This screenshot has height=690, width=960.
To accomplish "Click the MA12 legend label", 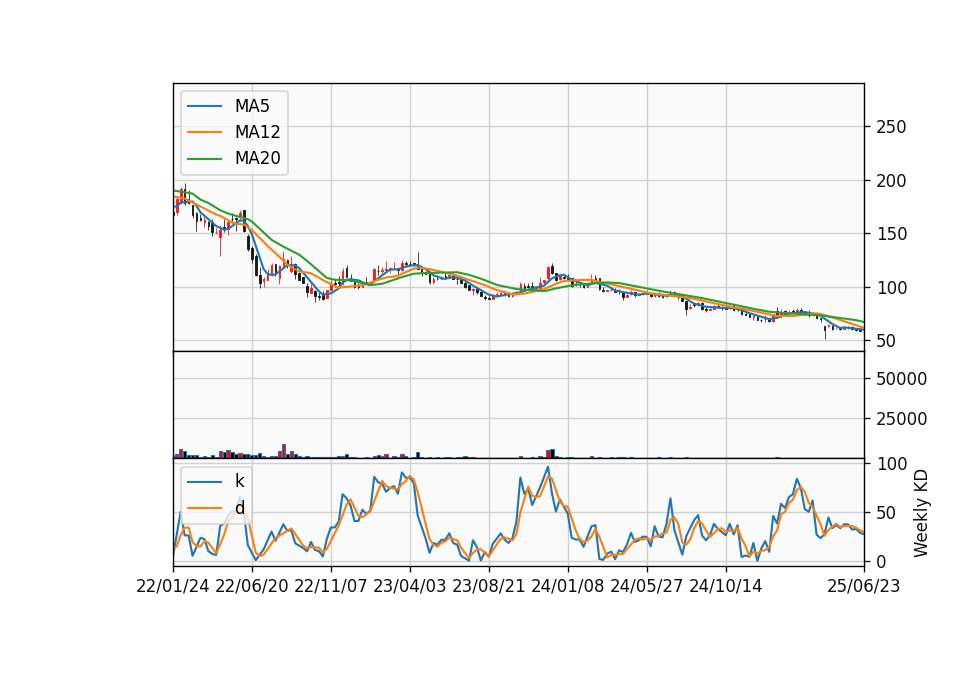I will click(x=257, y=132).
